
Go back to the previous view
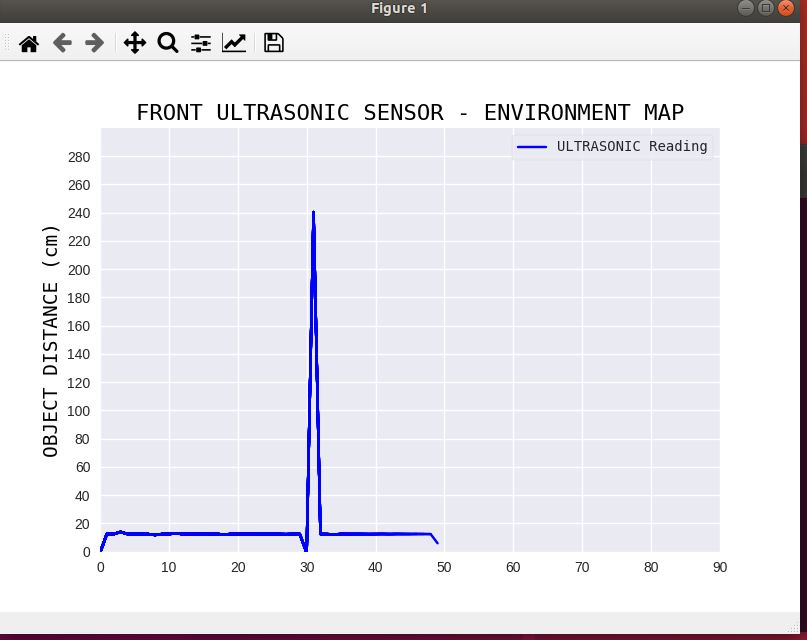click(x=62, y=43)
